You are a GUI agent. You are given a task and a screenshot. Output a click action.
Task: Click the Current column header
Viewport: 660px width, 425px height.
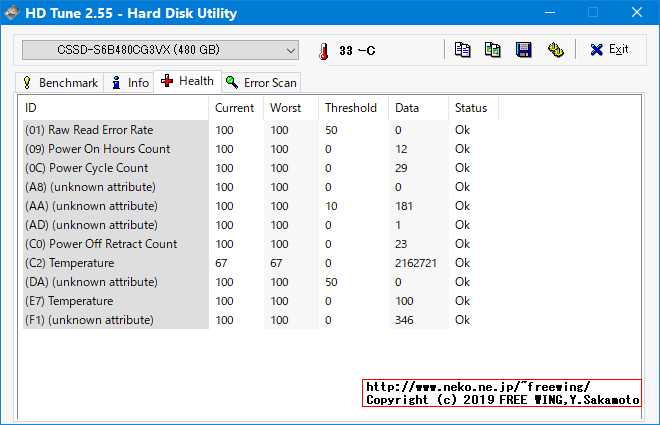pos(235,108)
